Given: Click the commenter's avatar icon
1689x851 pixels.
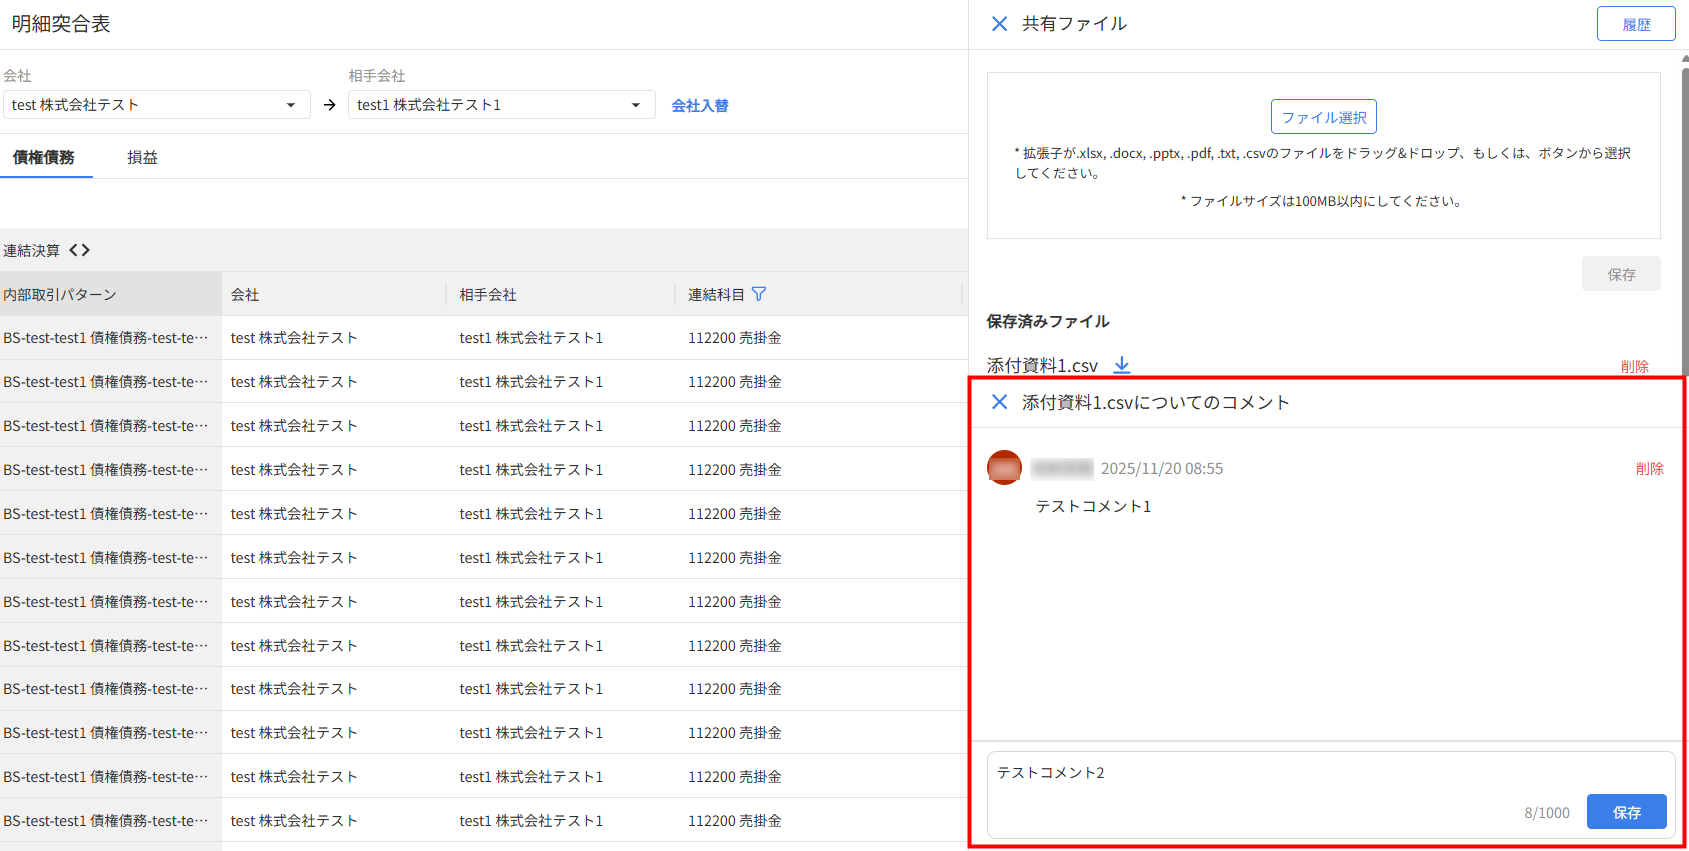Looking at the screenshot, I should click(x=1004, y=468).
